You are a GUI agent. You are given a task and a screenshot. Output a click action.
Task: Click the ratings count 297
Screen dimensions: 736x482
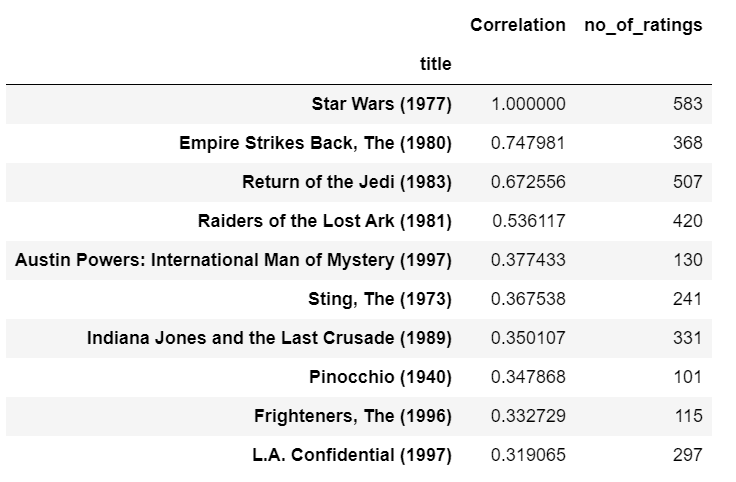(x=688, y=455)
